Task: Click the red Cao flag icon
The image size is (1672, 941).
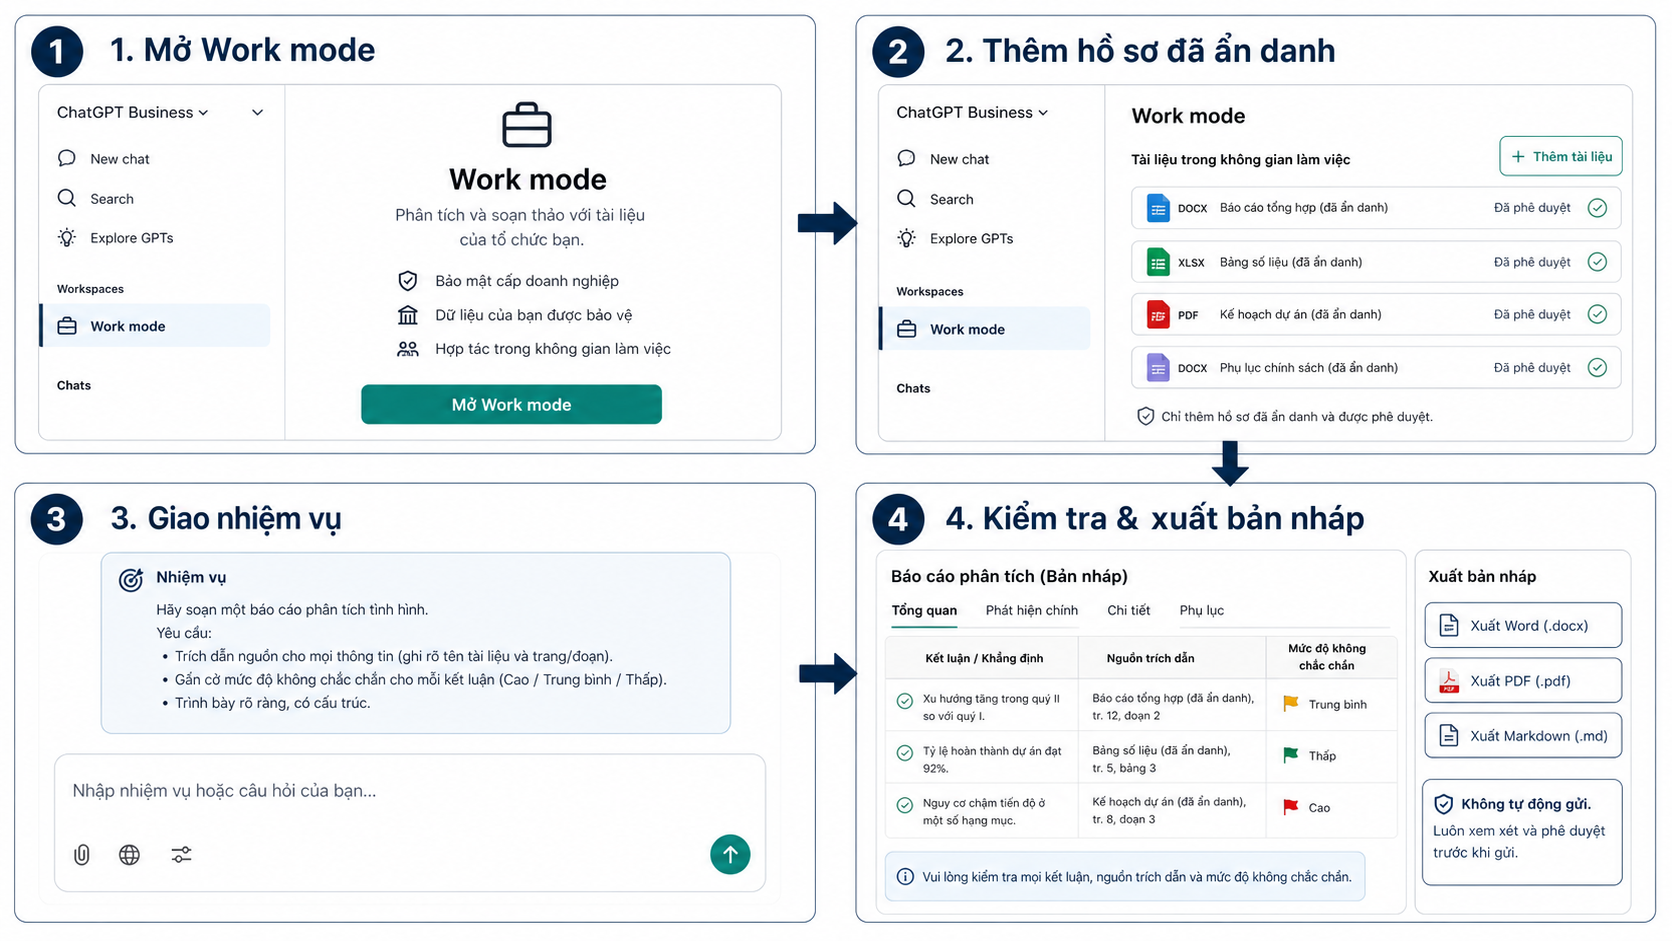Action: coord(1291,807)
